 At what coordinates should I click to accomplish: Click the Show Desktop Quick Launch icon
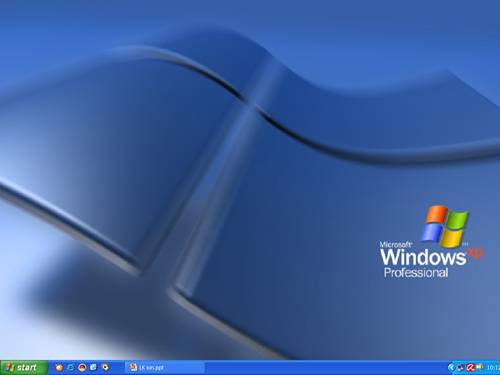point(94,367)
